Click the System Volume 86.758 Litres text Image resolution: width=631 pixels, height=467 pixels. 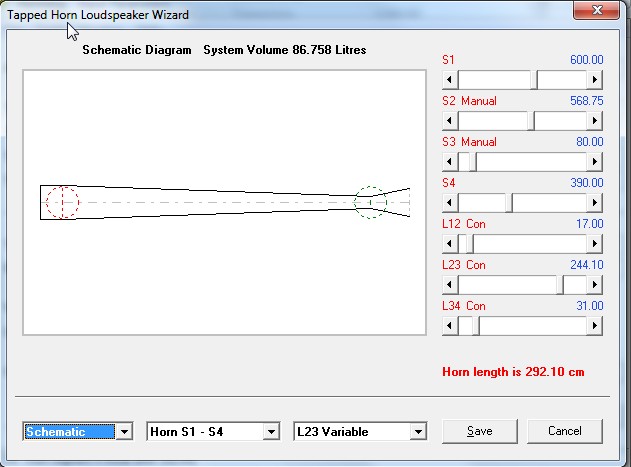[x=285, y=50]
